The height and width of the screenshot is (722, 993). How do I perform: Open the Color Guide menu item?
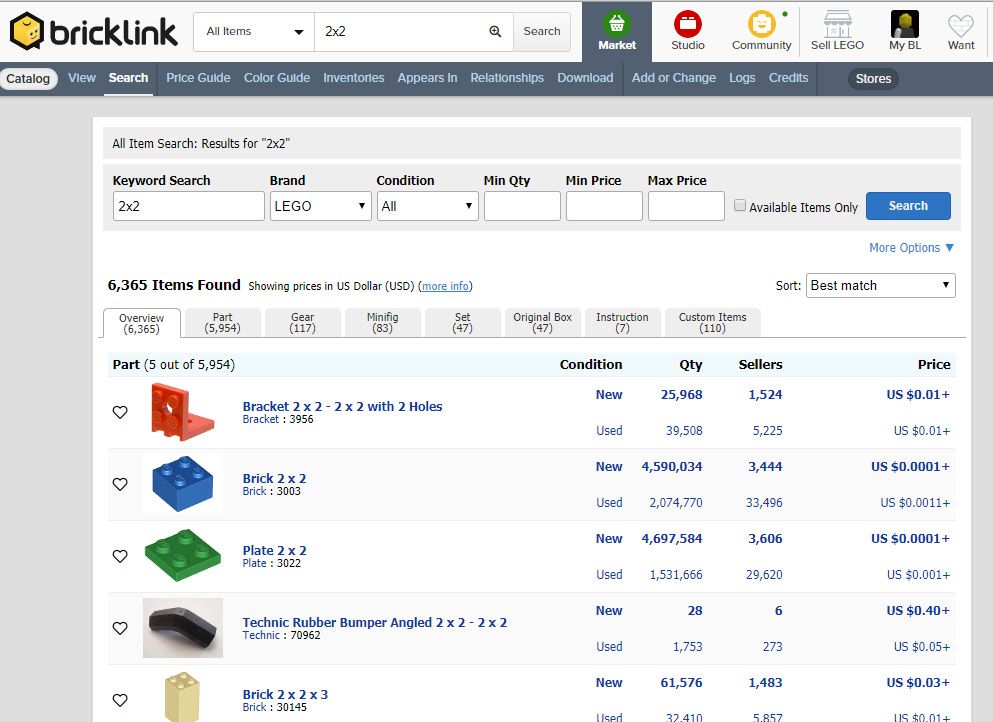(277, 78)
